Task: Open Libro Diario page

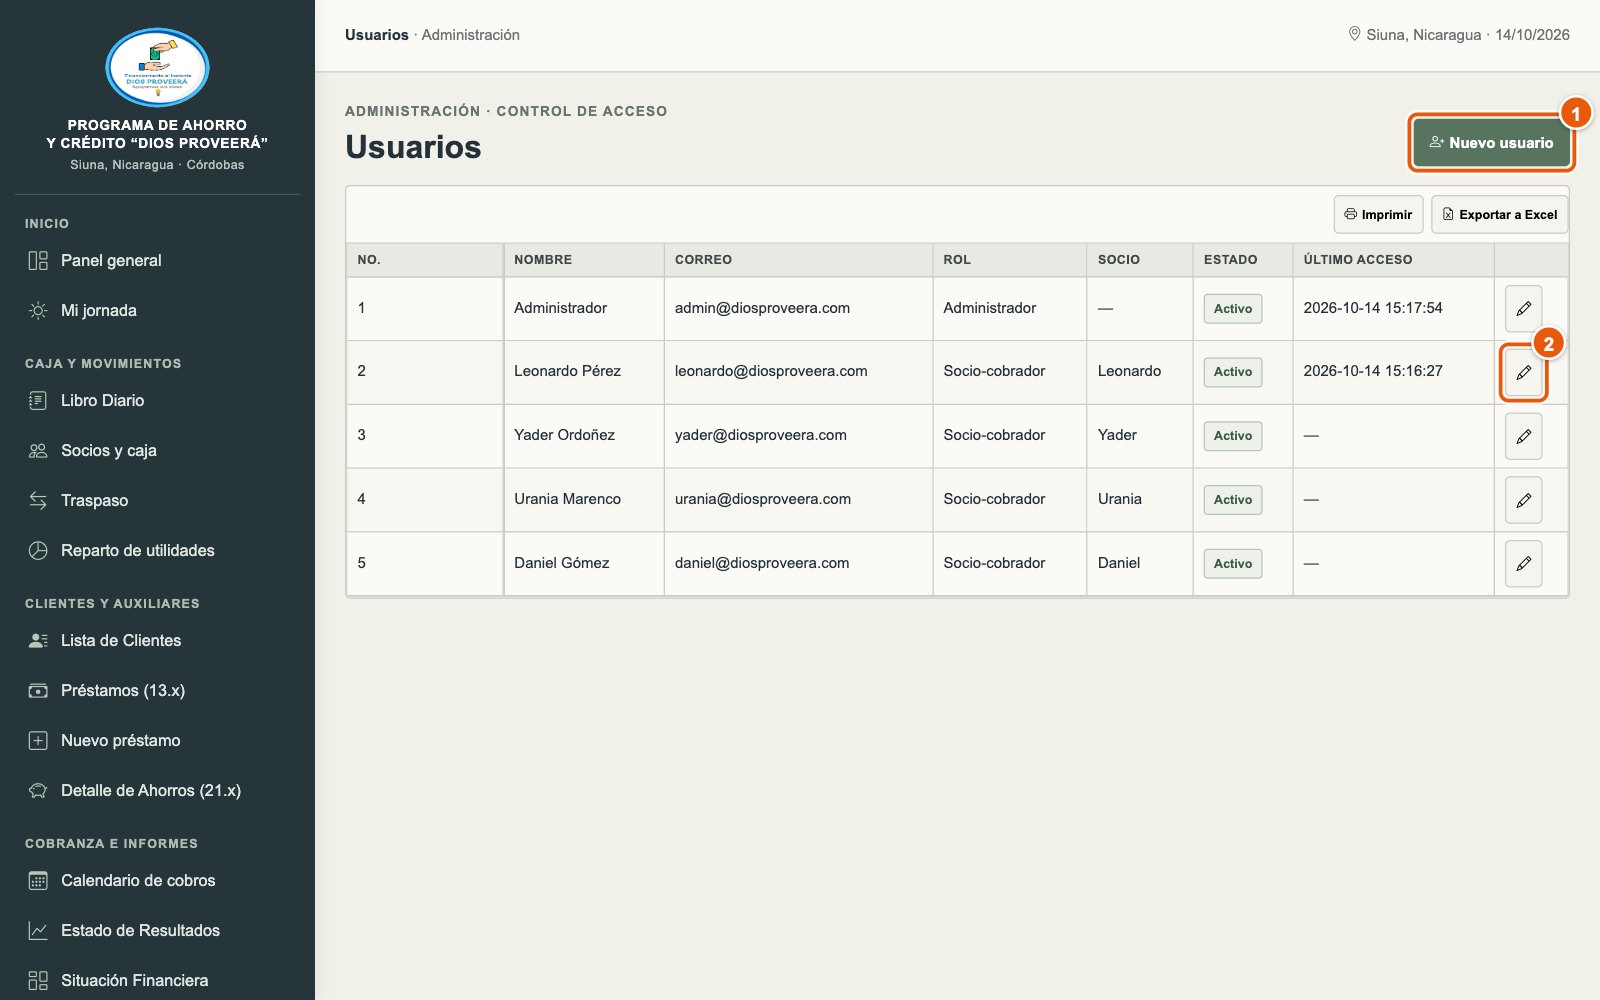Action: [157, 401]
